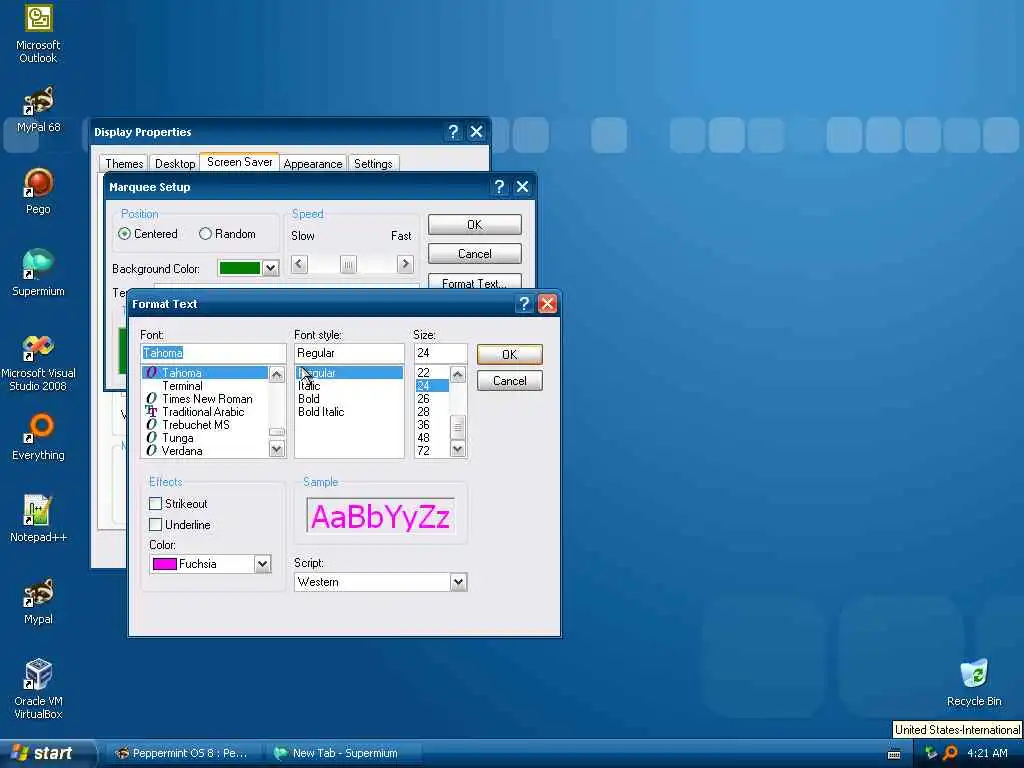Select the Mypal desktop shortcut
This screenshot has height=768, width=1024.
coord(38,601)
